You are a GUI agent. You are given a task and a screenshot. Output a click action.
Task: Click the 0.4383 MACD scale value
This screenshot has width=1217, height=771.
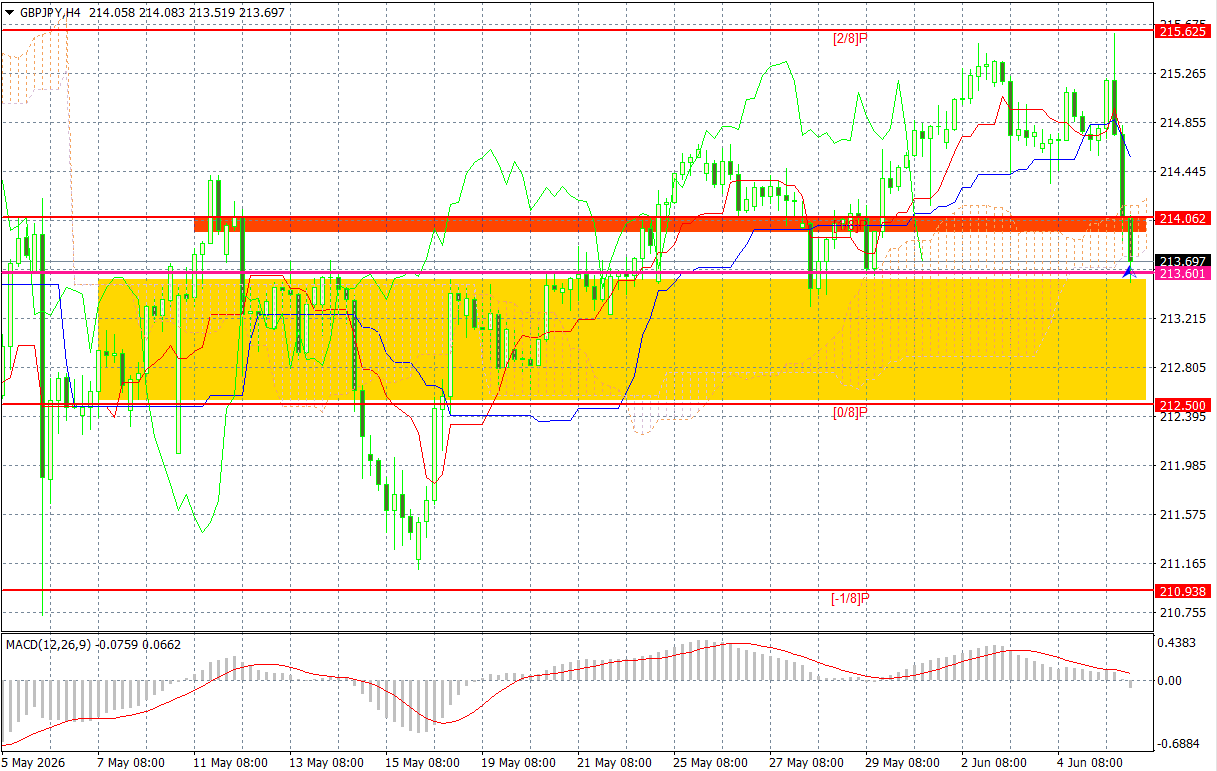coord(1179,644)
